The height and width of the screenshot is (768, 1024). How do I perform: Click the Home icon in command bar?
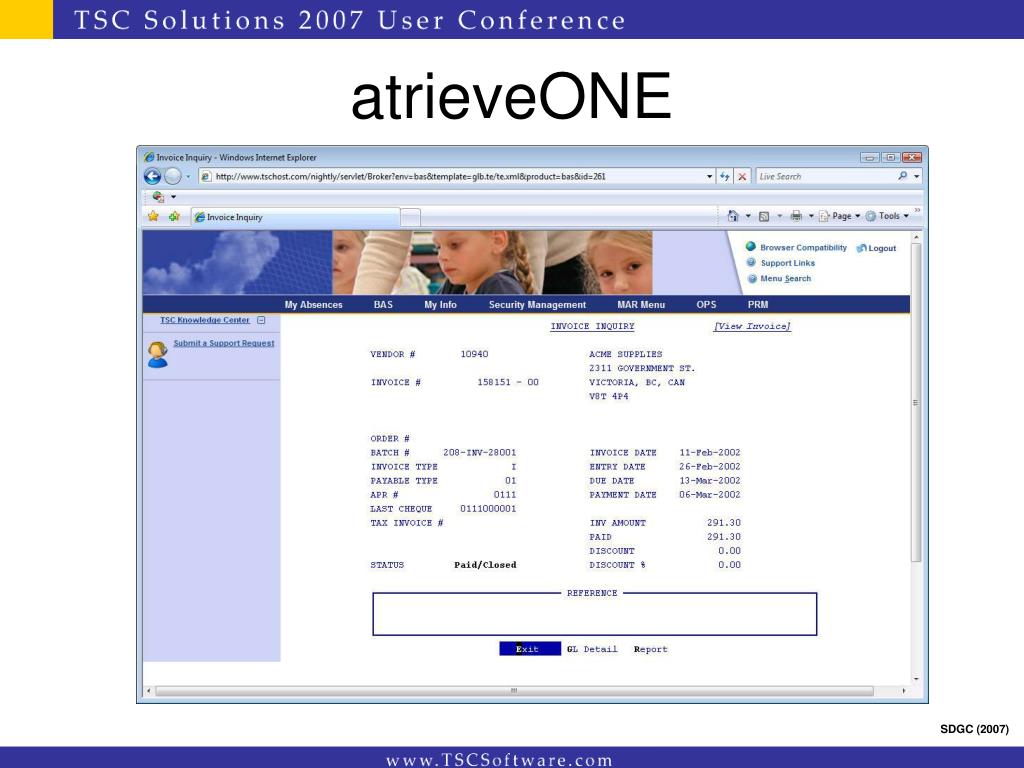(733, 216)
